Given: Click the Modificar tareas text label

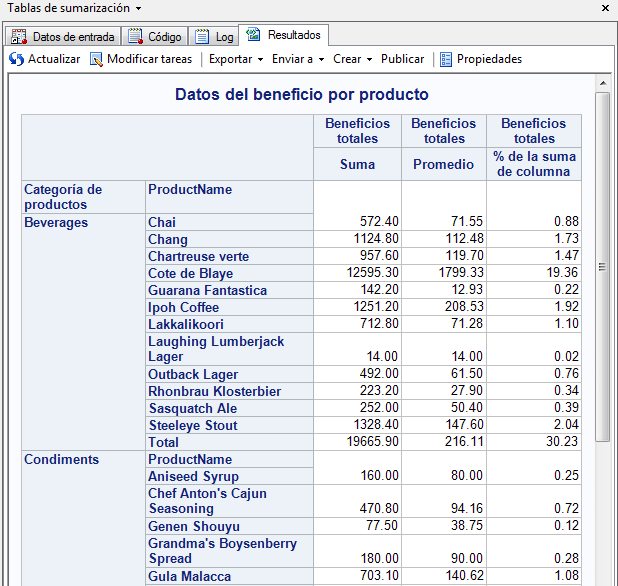Looking at the screenshot, I should click(149, 59).
